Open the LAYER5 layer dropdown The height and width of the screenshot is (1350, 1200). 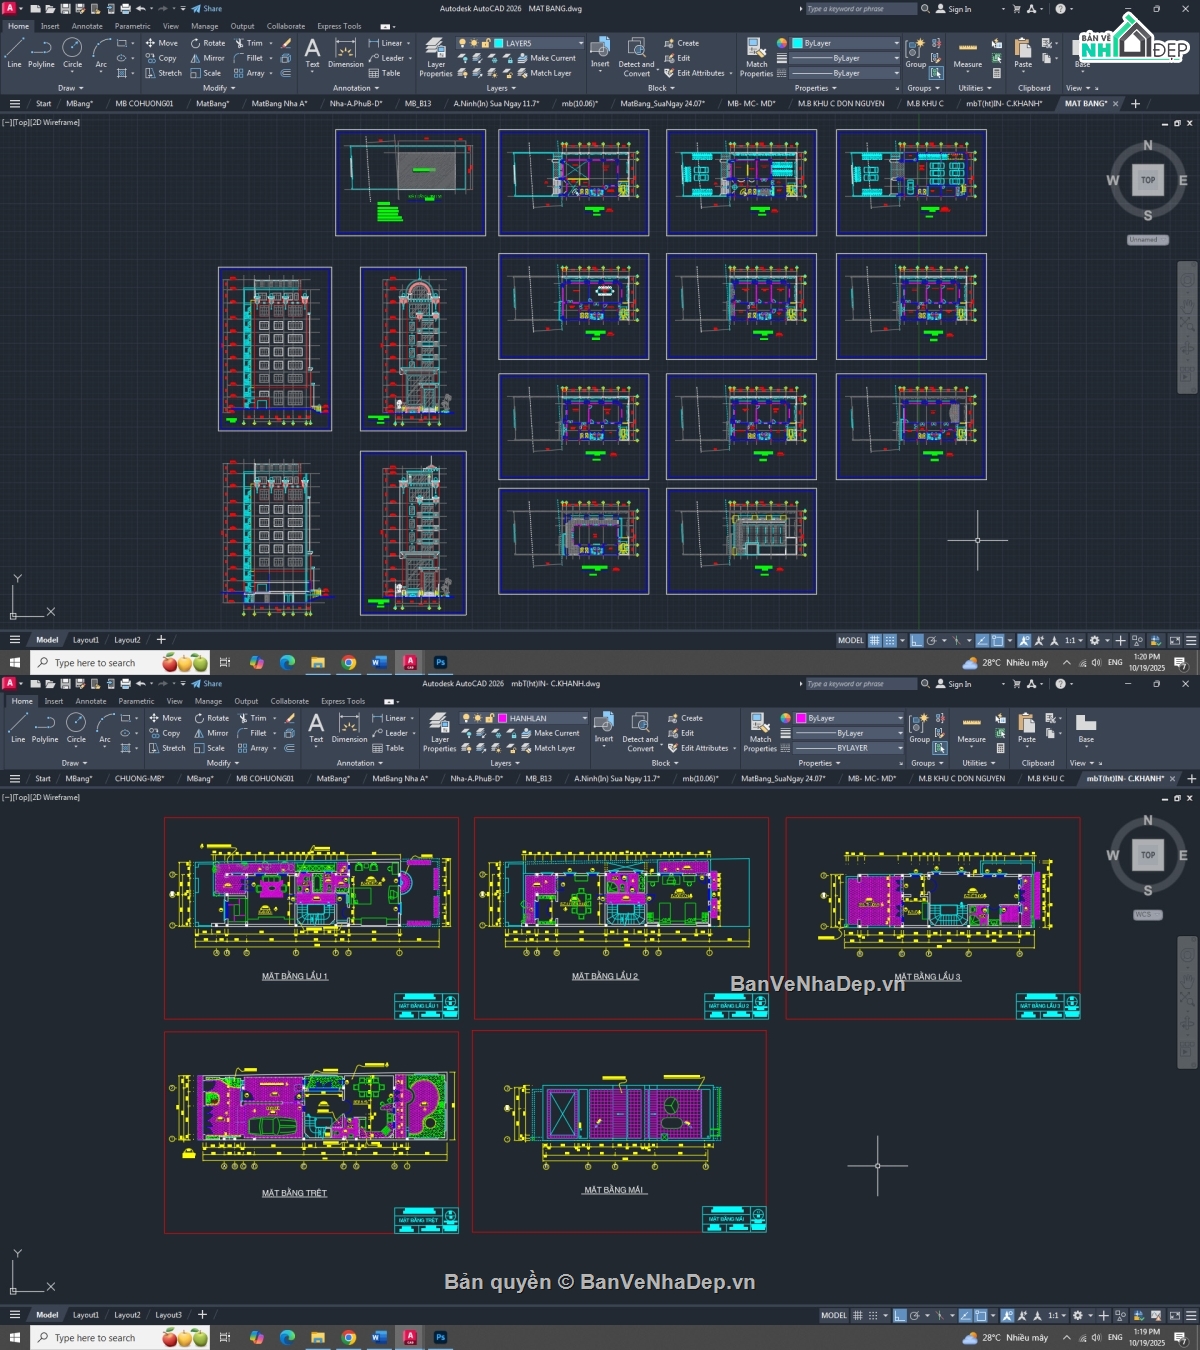[580, 43]
